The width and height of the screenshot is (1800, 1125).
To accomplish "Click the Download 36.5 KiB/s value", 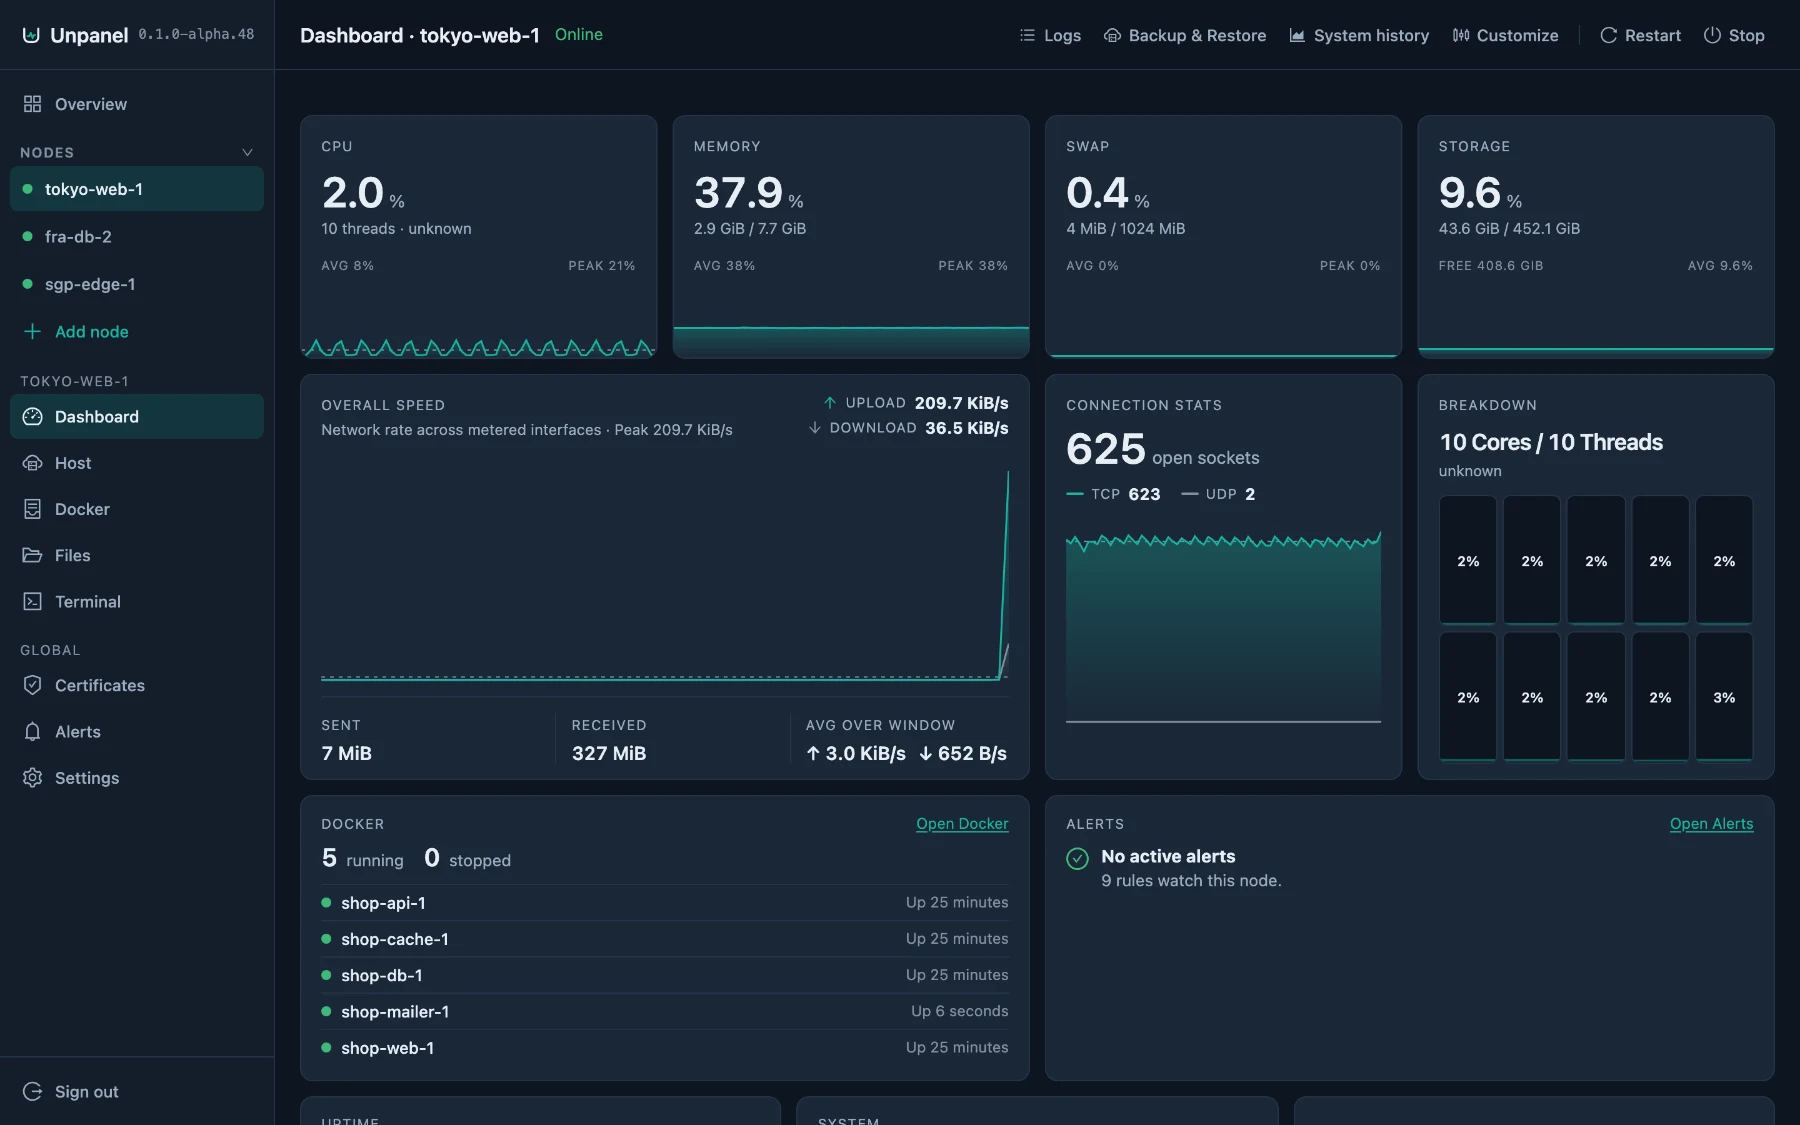I will pyautogui.click(x=966, y=428).
